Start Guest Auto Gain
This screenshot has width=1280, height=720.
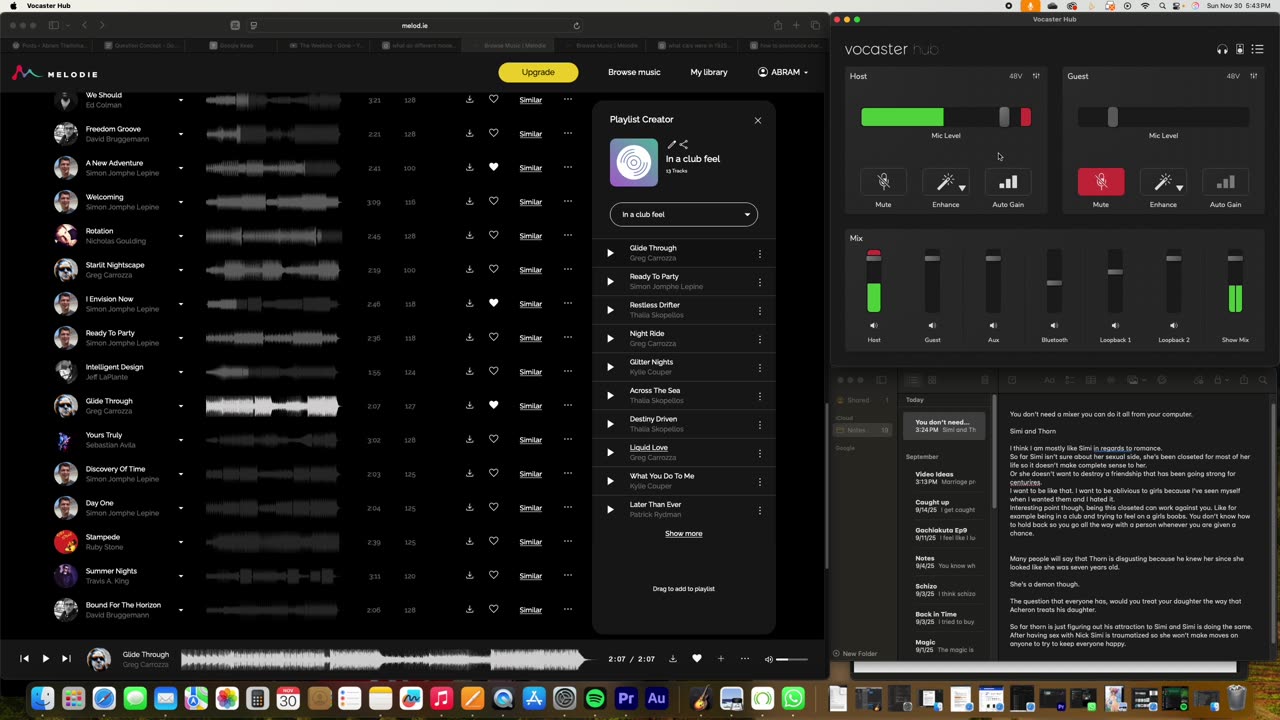point(1225,182)
